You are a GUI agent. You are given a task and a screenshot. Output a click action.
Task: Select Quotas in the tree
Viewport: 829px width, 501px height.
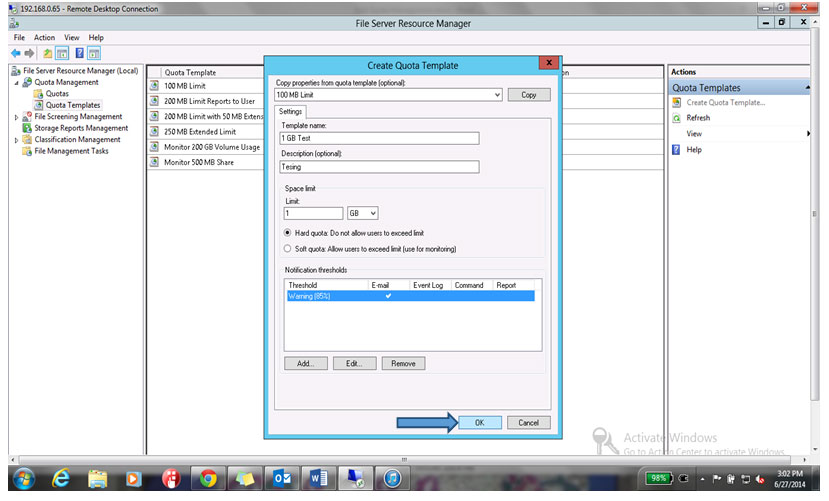(57, 94)
